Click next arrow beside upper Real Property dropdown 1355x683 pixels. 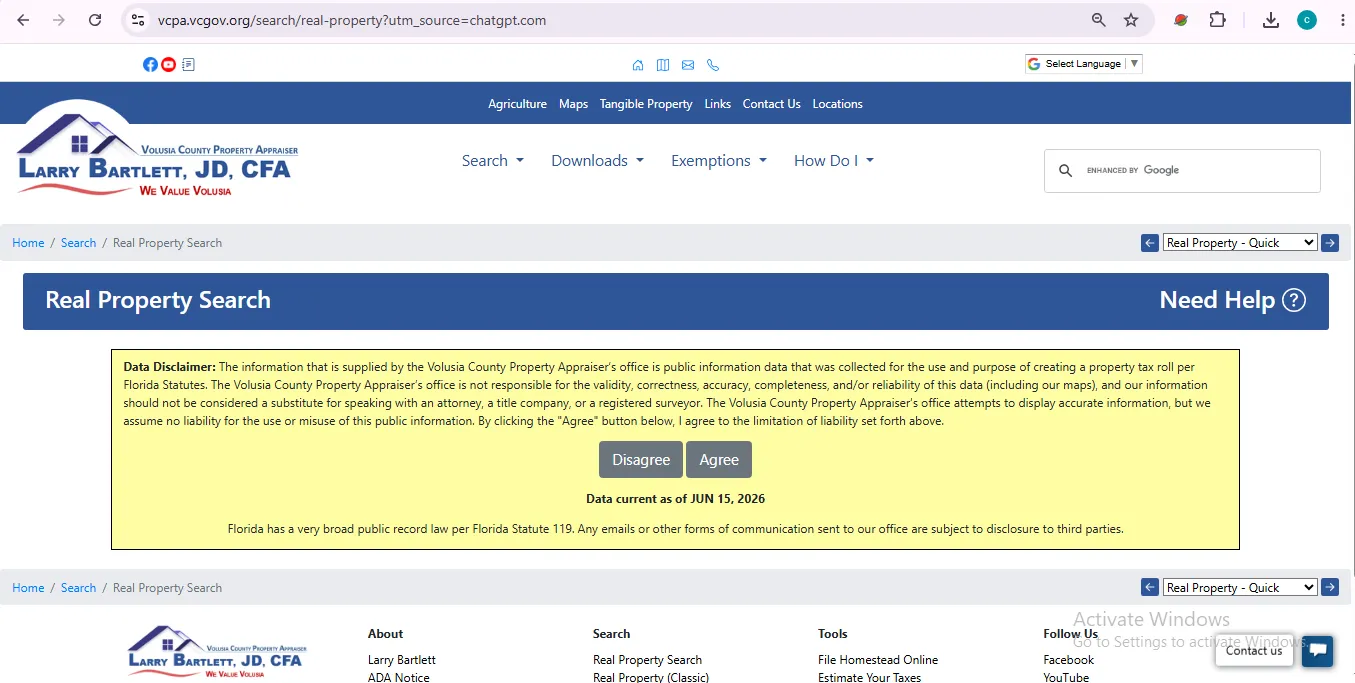click(1330, 243)
